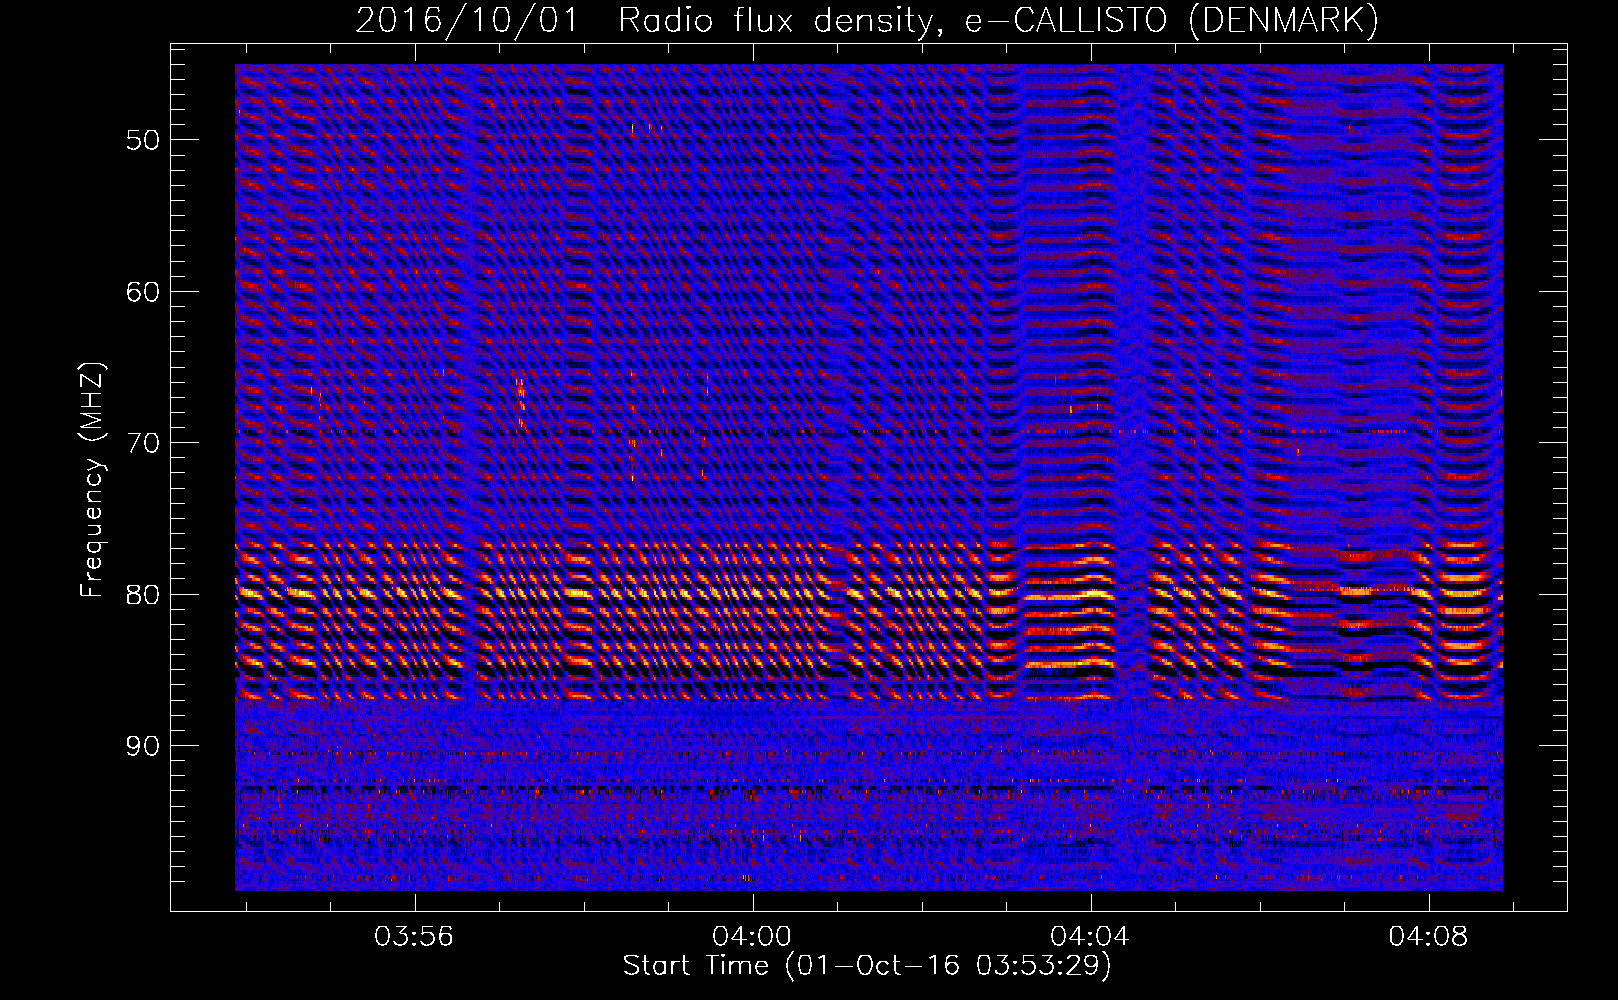Screen dimensions: 1618x1000
Task: Select the 90 MHz frequency tick label
Action: point(143,746)
